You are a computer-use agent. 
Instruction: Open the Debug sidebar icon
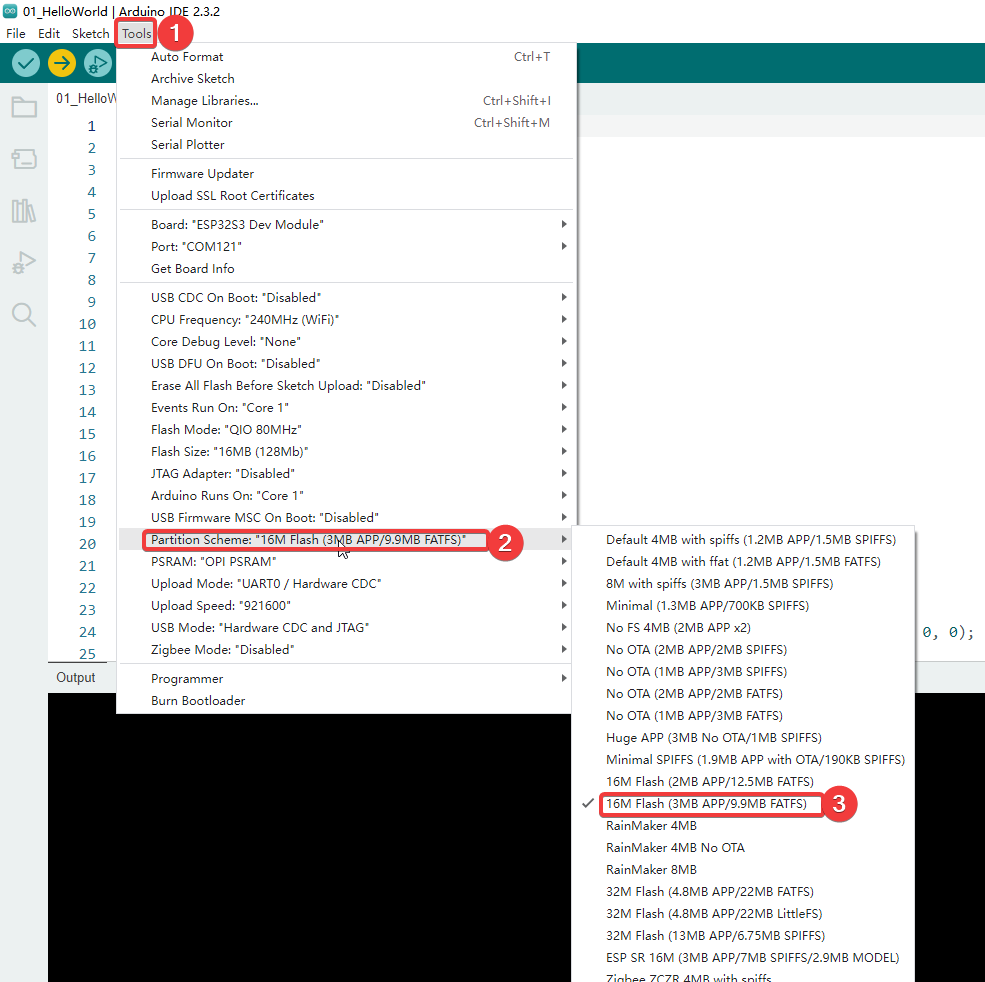(24, 262)
